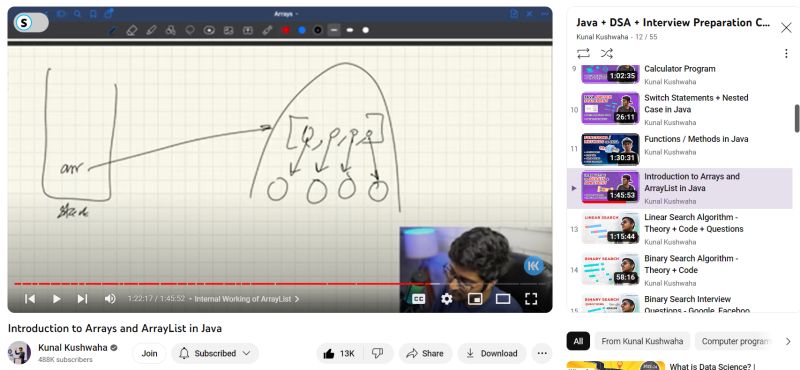Screen dimensions: 800x370
Task: Open playlist options menu
Action: pyautogui.click(x=786, y=54)
